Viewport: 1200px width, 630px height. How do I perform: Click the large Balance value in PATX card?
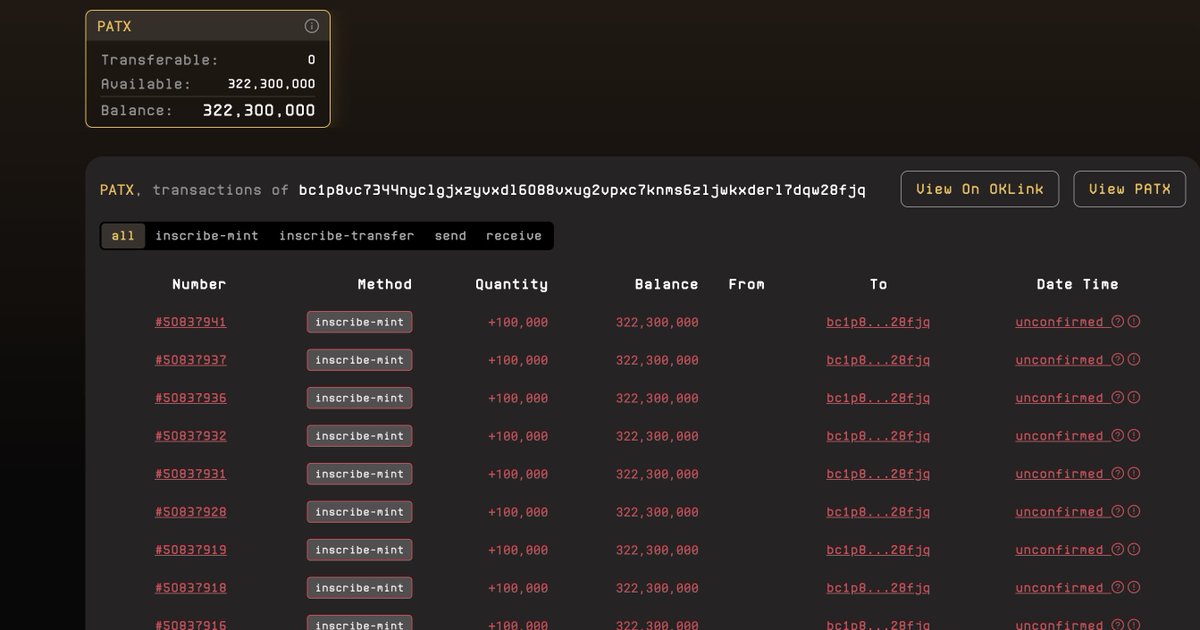pos(259,110)
